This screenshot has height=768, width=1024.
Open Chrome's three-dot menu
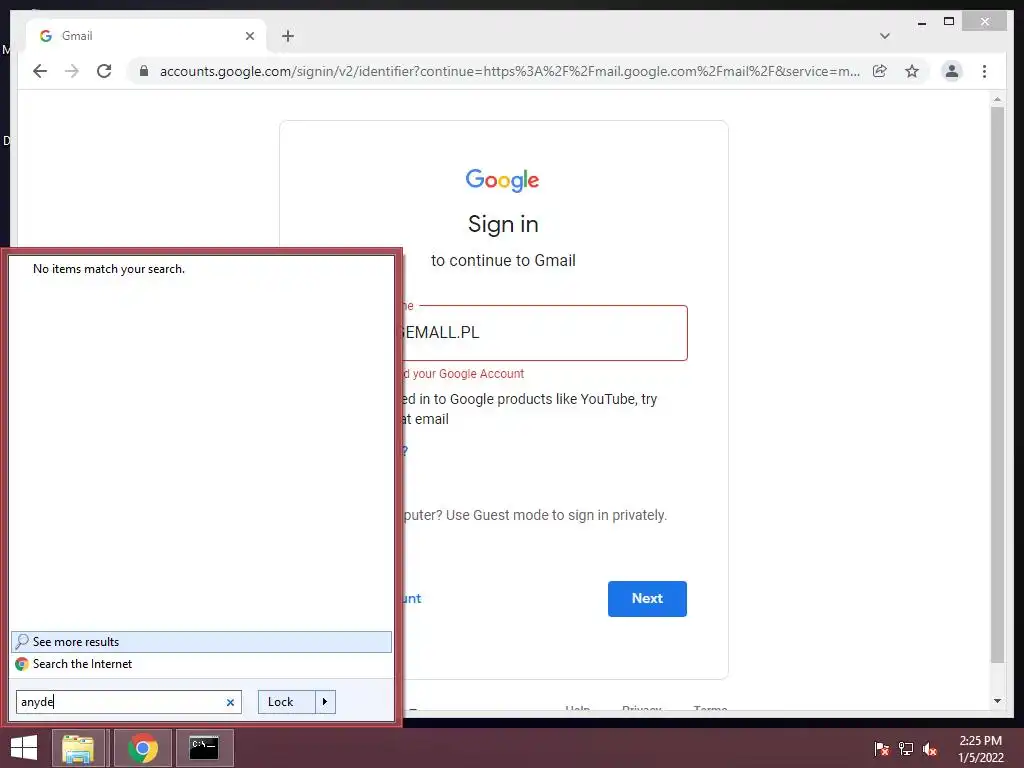point(984,71)
